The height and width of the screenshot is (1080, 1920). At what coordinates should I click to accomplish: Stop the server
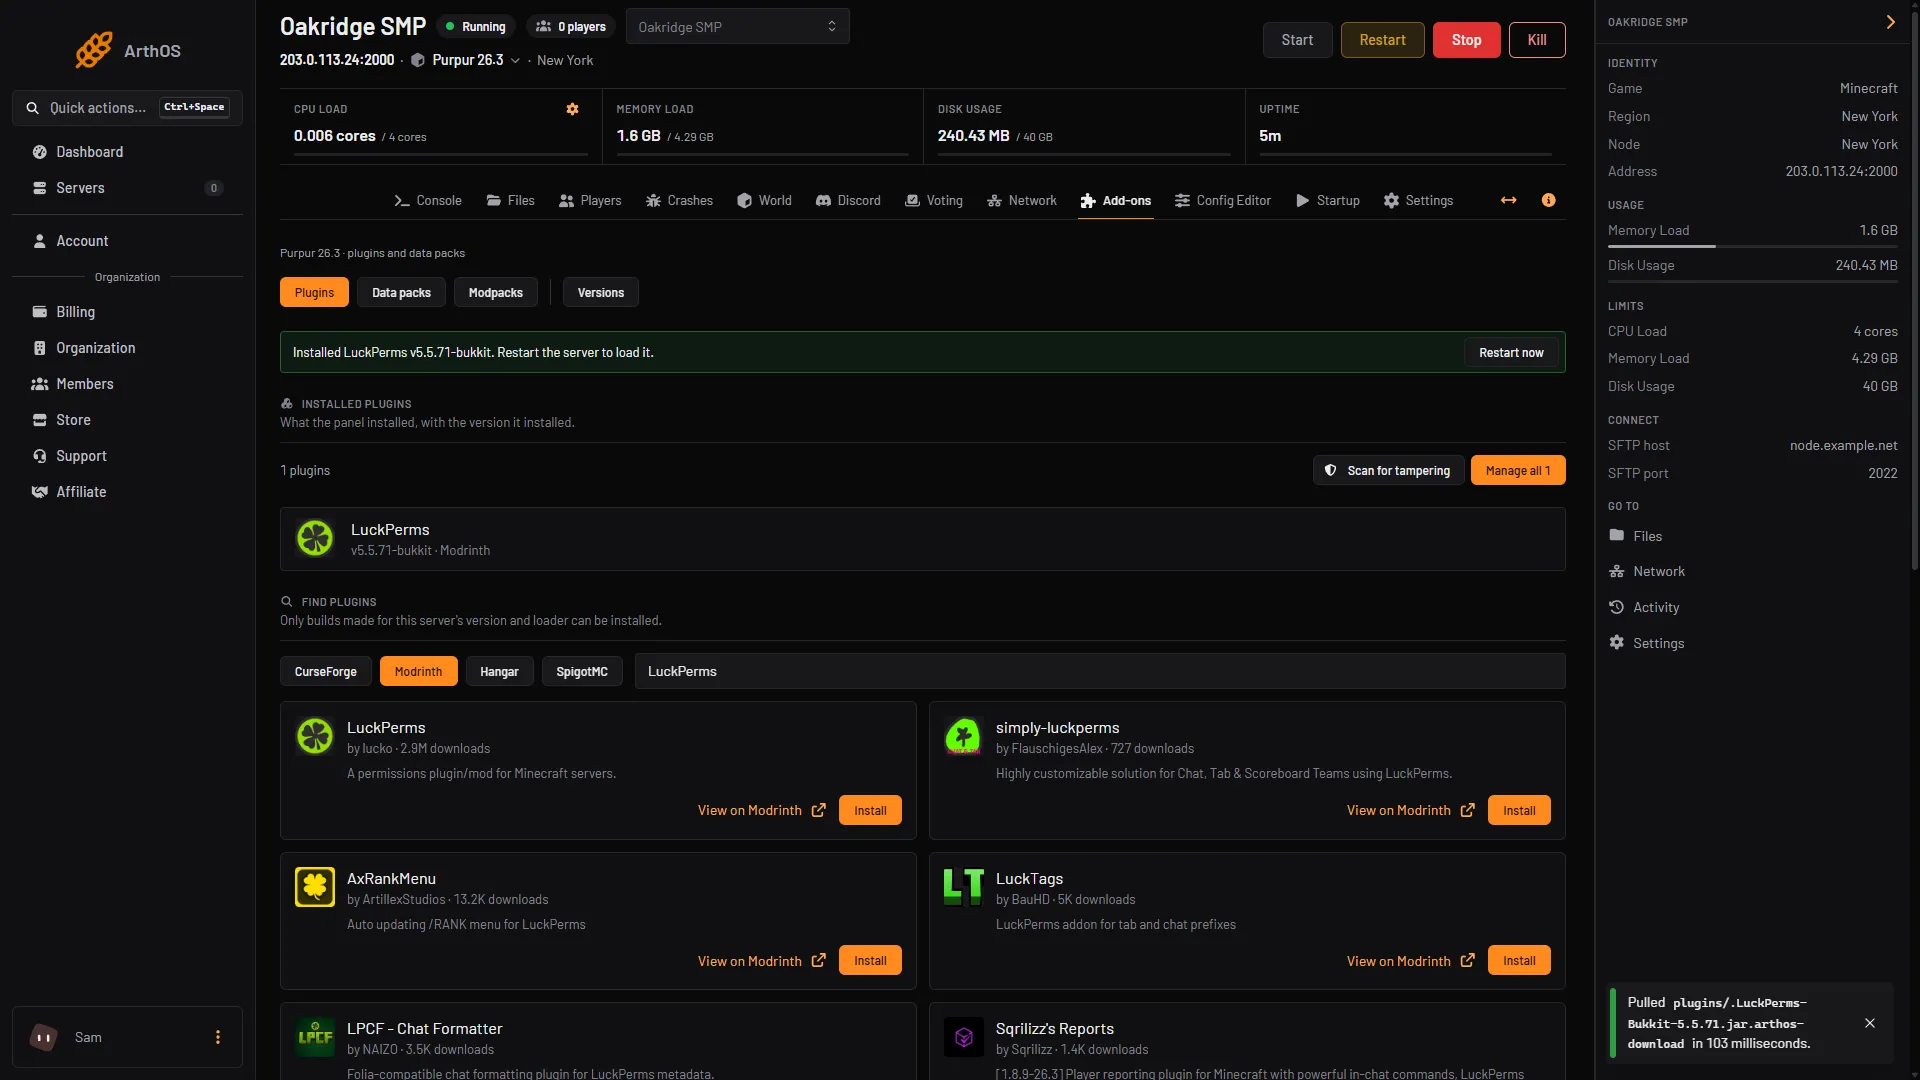[1466, 40]
